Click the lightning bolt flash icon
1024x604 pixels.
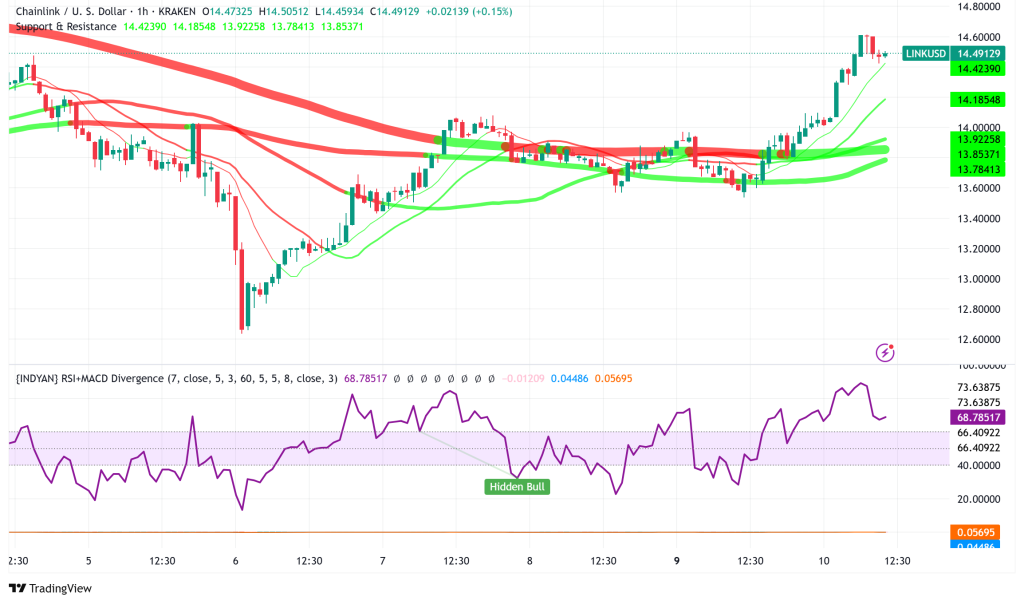pyautogui.click(x=885, y=353)
